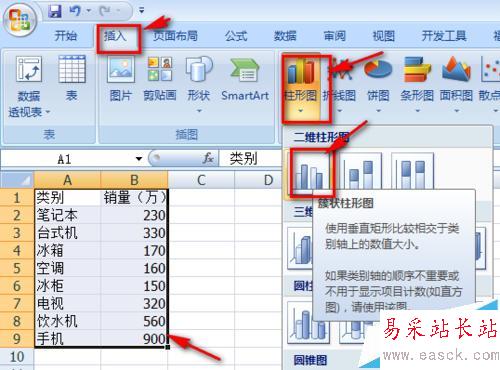Expand the 形状 dropdown arrow
The width and height of the screenshot is (500, 370).
point(199,111)
